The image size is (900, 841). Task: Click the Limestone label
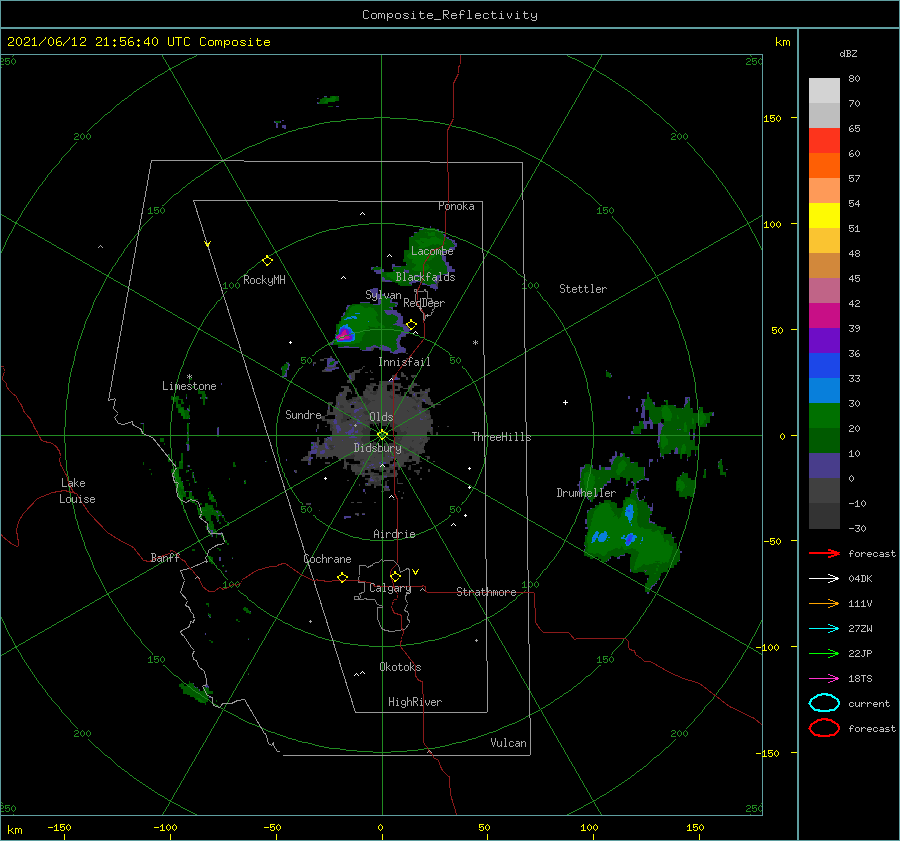[x=189, y=386]
